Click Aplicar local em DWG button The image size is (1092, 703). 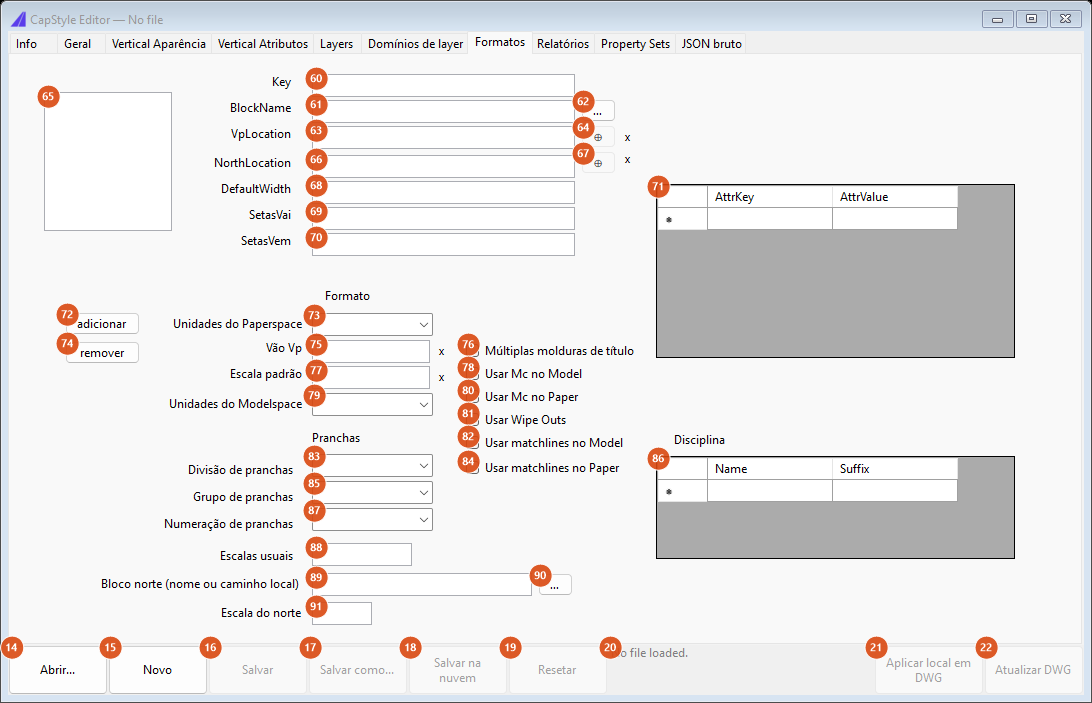928,670
